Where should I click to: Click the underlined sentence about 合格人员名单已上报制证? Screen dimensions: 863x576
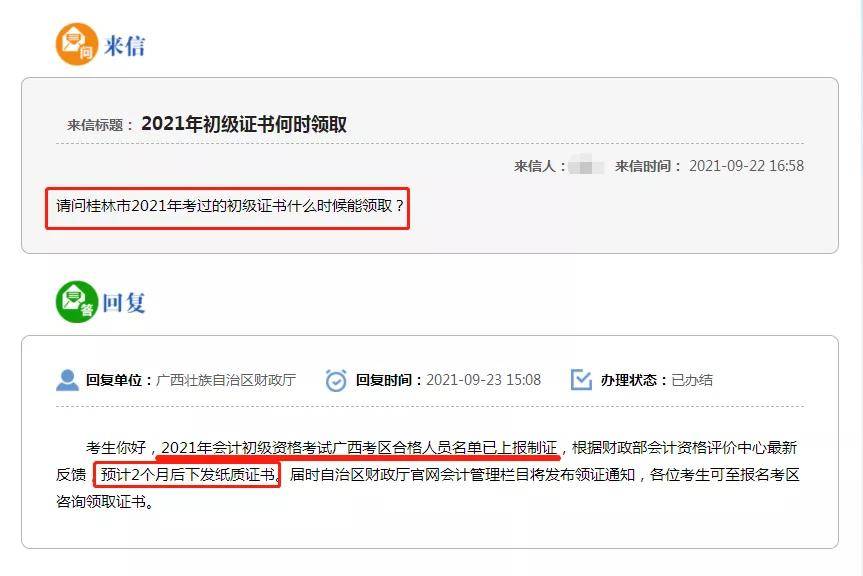click(x=359, y=448)
